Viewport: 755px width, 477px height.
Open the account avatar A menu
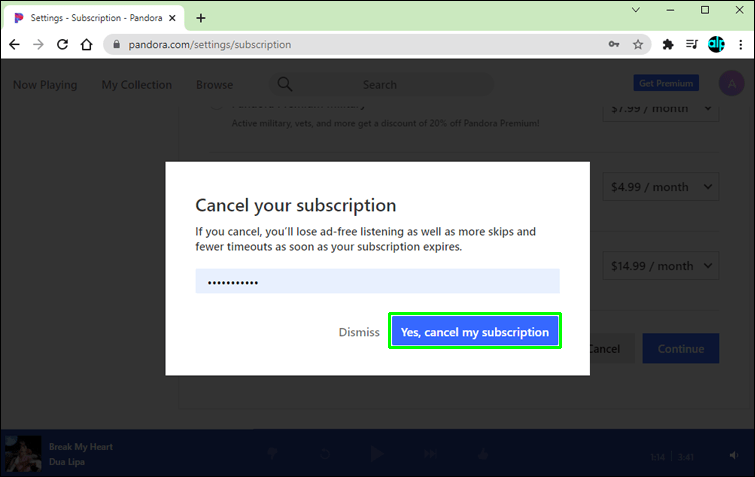(731, 84)
